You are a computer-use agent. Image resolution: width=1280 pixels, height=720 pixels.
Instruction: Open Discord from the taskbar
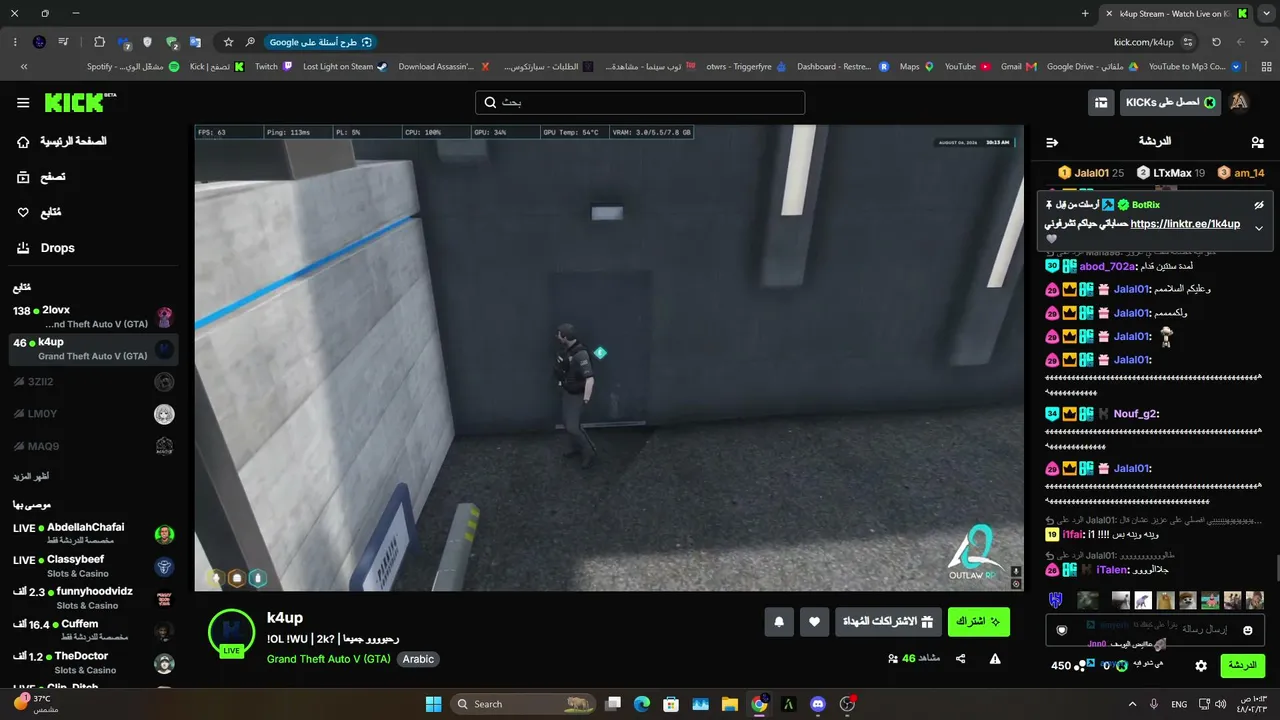818,704
